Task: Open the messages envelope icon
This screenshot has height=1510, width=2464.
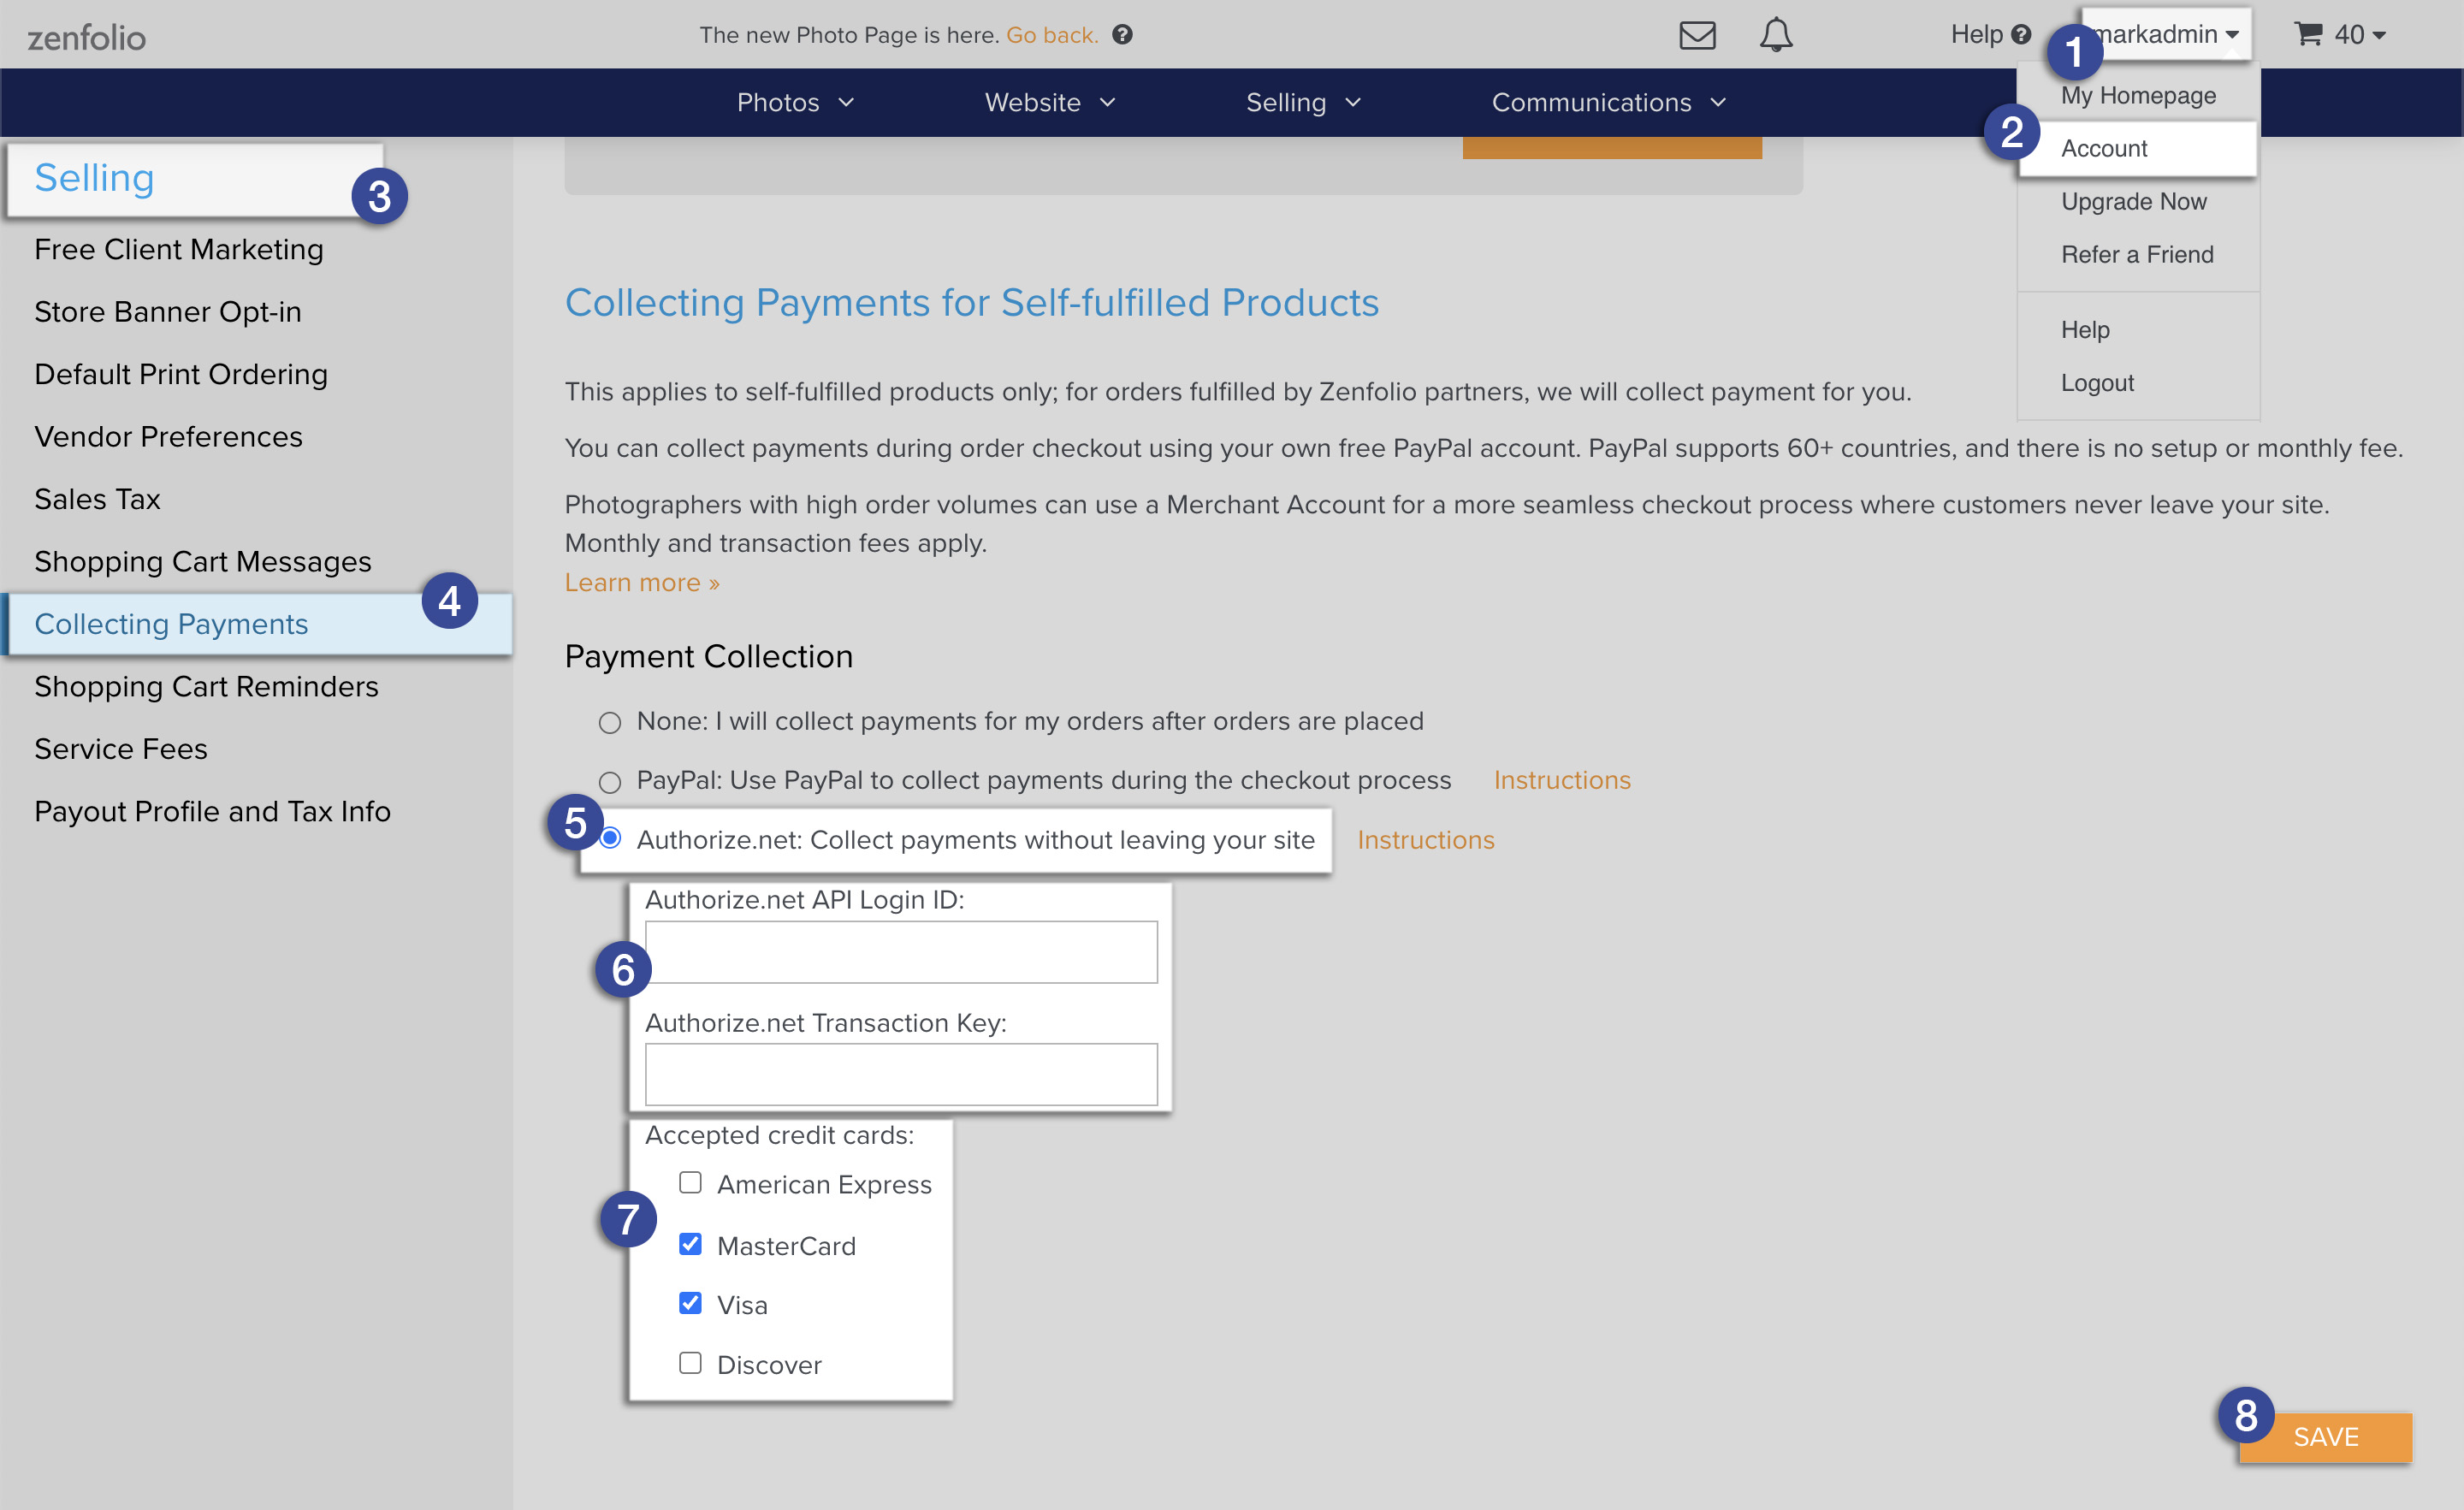Action: pyautogui.click(x=1697, y=35)
